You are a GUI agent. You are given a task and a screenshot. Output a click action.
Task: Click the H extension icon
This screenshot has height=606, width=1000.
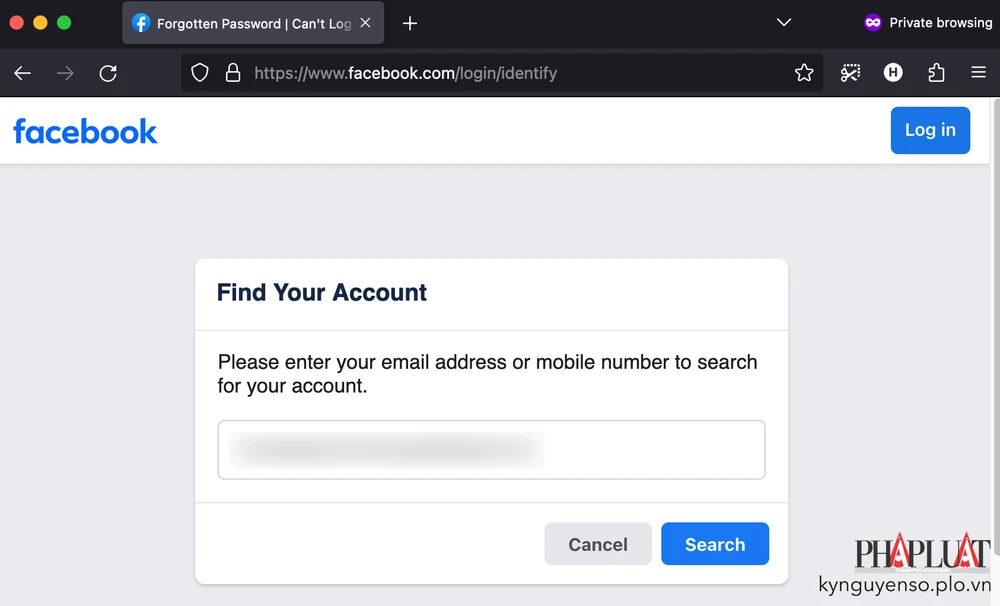(x=893, y=72)
